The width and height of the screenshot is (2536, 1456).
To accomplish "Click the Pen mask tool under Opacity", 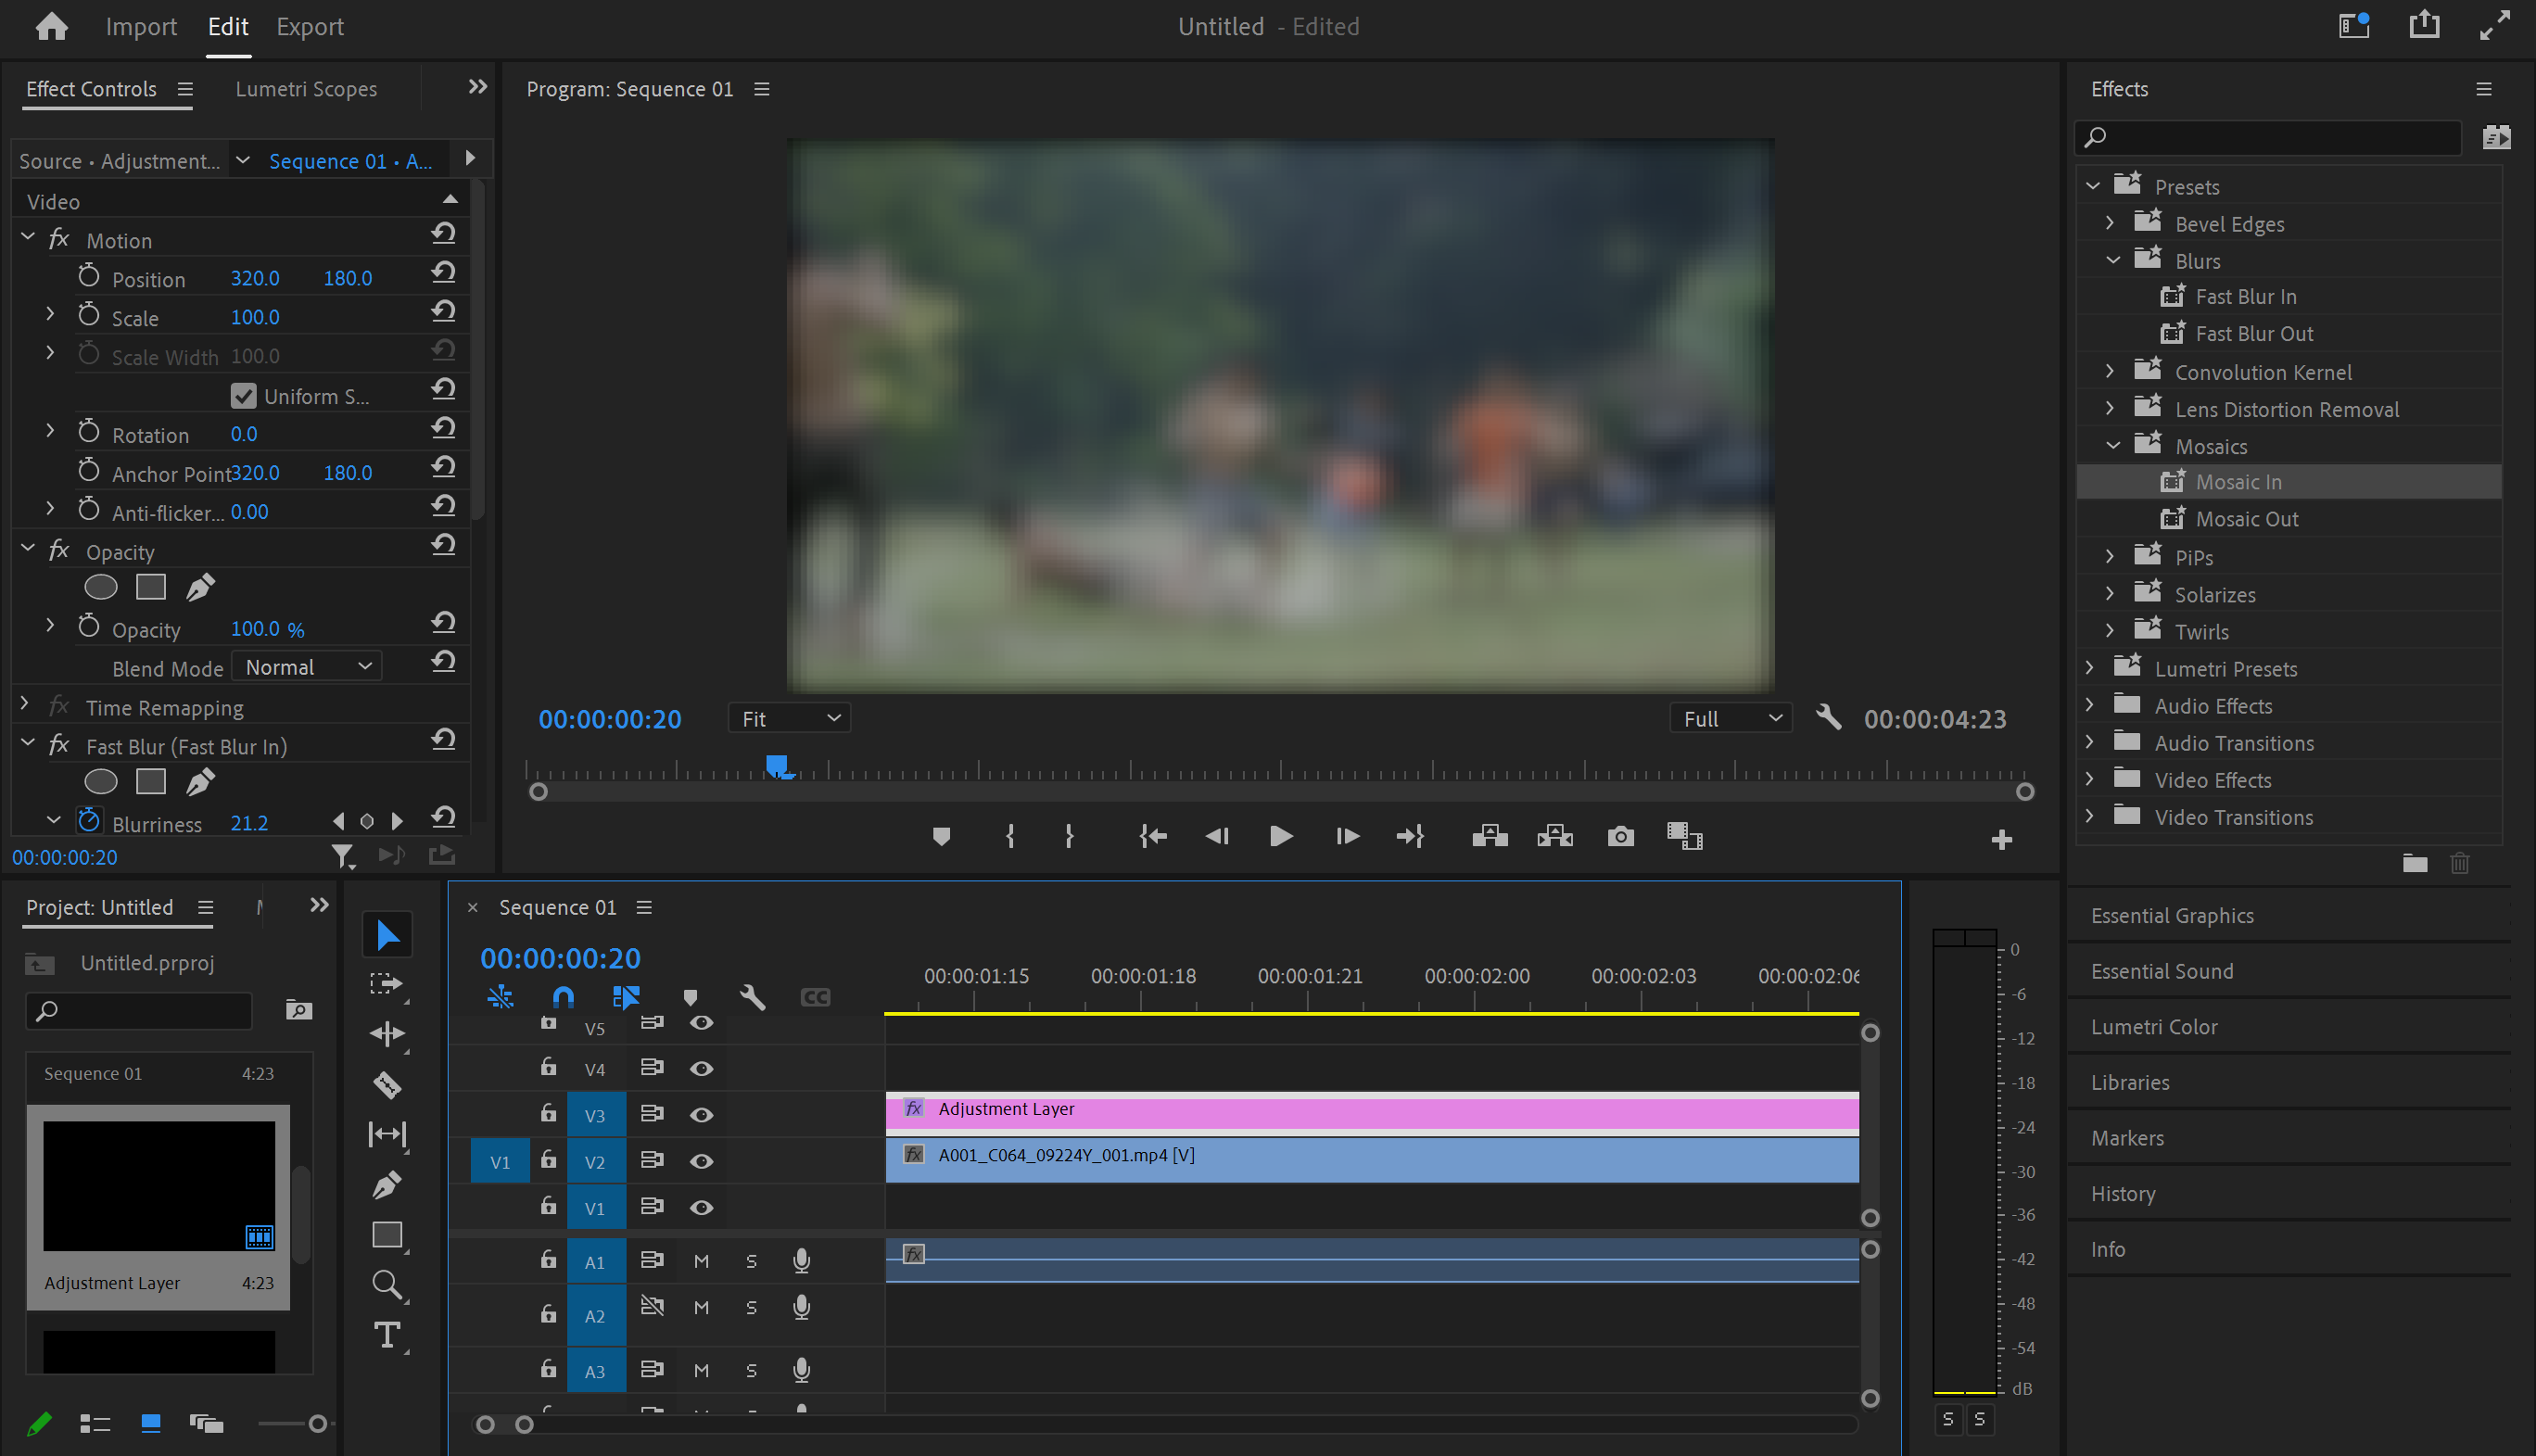I will [200, 587].
